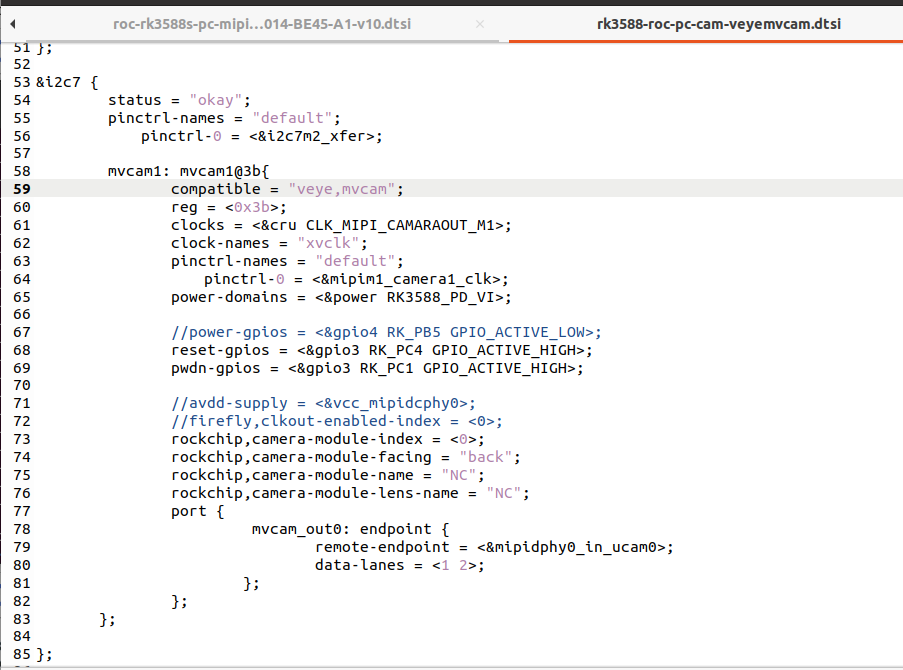
Task: Click line number 59 in the gutter
Action: click(22, 189)
